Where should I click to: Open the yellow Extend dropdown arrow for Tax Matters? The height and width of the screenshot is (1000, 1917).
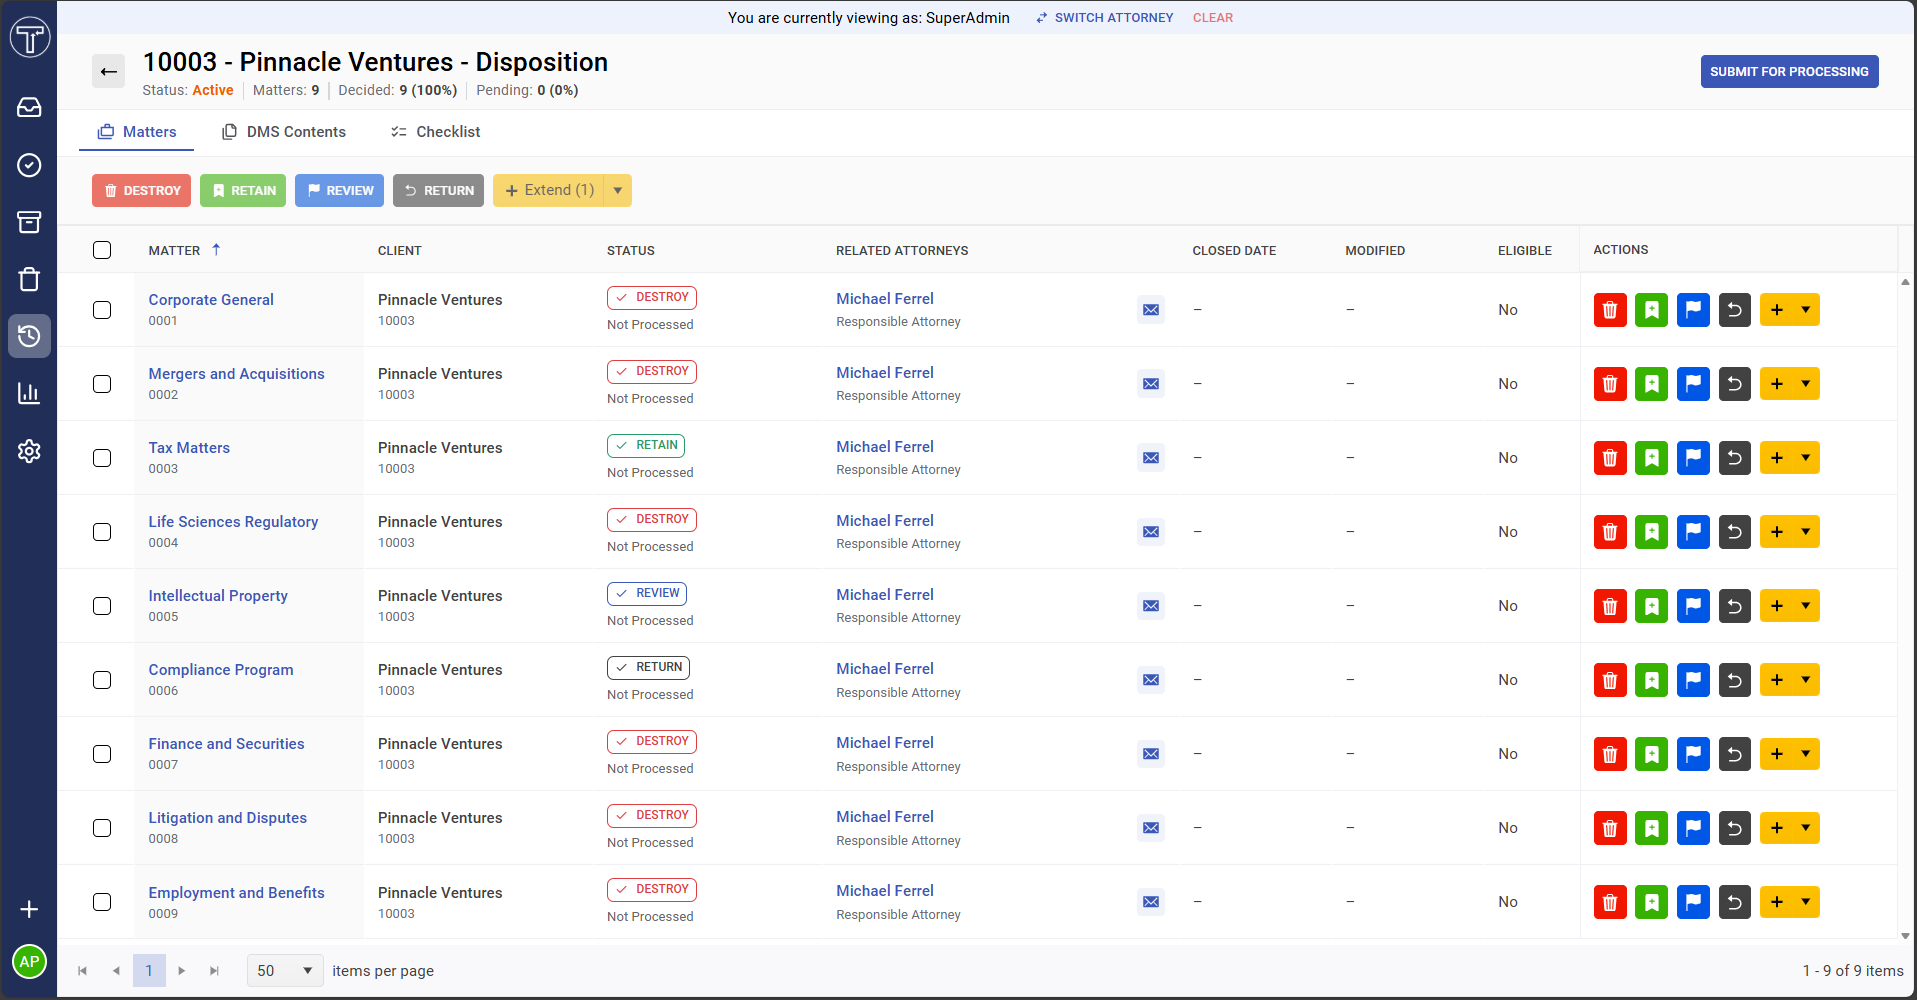coord(1807,457)
